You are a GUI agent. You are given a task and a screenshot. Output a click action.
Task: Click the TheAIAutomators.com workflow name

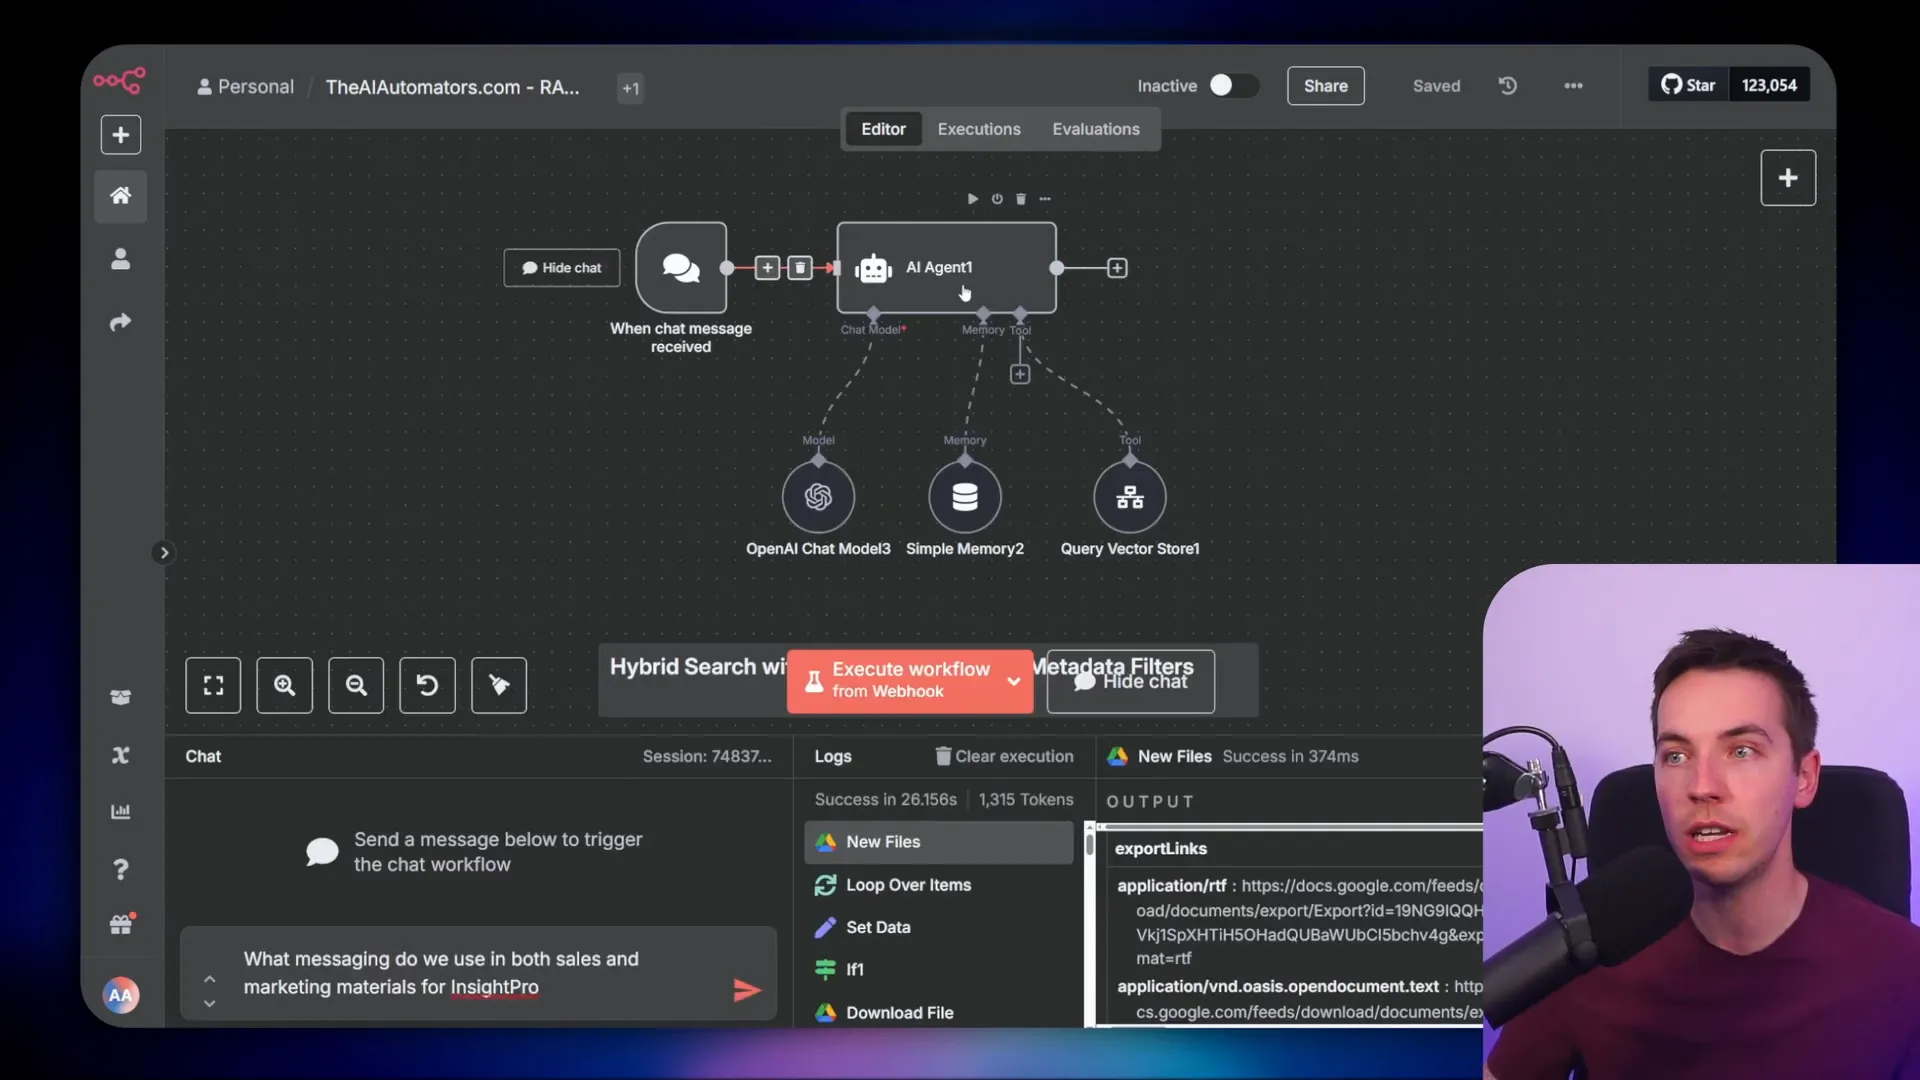click(x=452, y=87)
